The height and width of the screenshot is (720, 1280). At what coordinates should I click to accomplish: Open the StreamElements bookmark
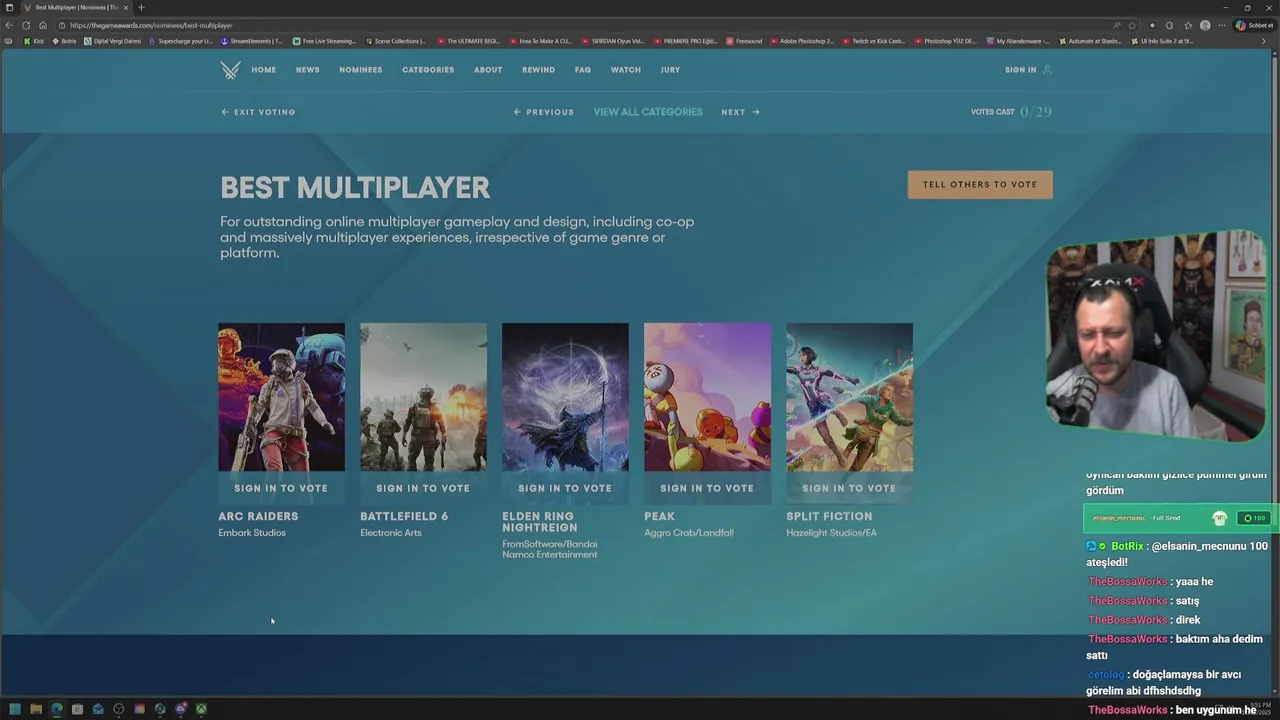tap(251, 41)
